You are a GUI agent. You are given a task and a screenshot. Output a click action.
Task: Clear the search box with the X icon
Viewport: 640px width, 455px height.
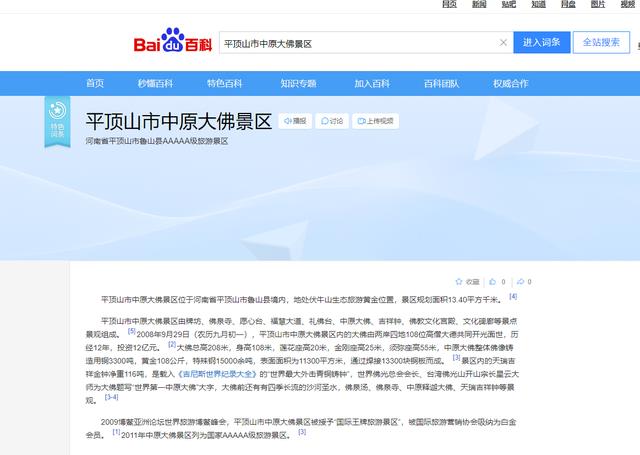[x=503, y=43]
